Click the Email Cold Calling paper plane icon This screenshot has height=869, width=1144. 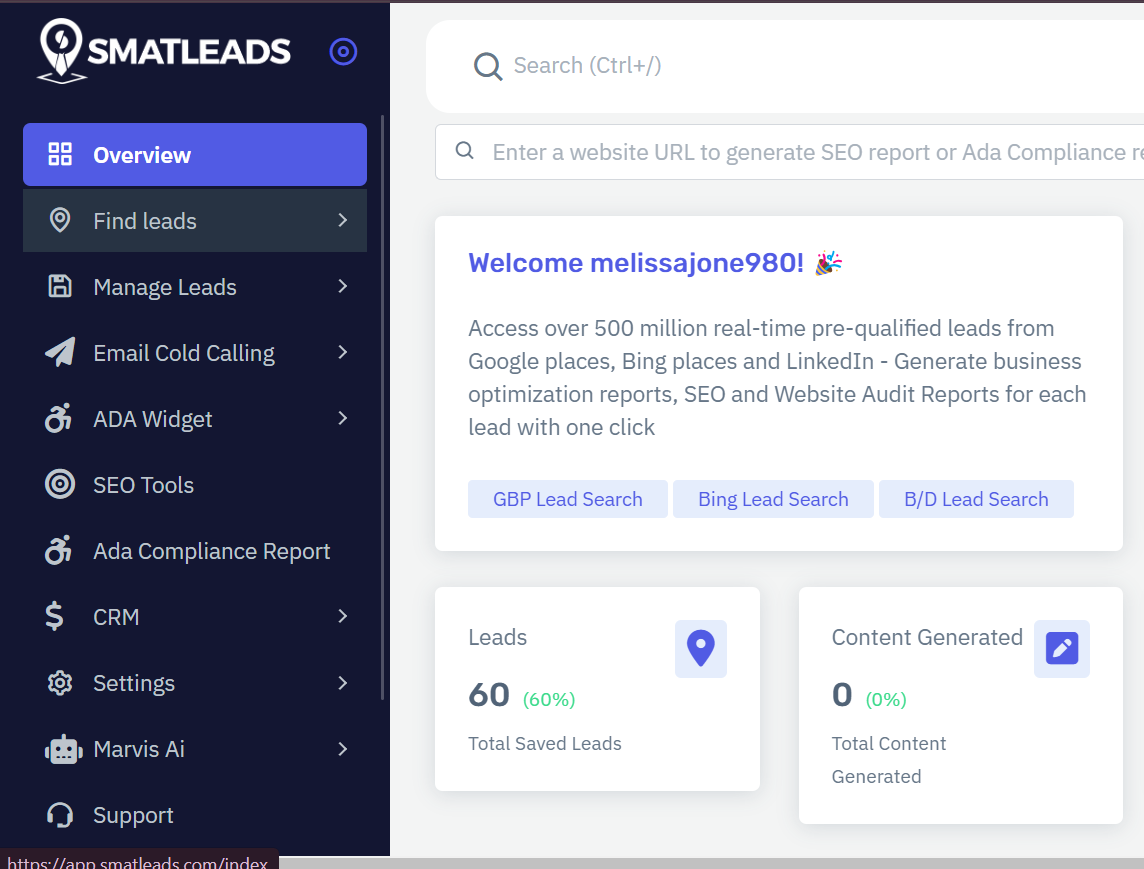(60, 353)
